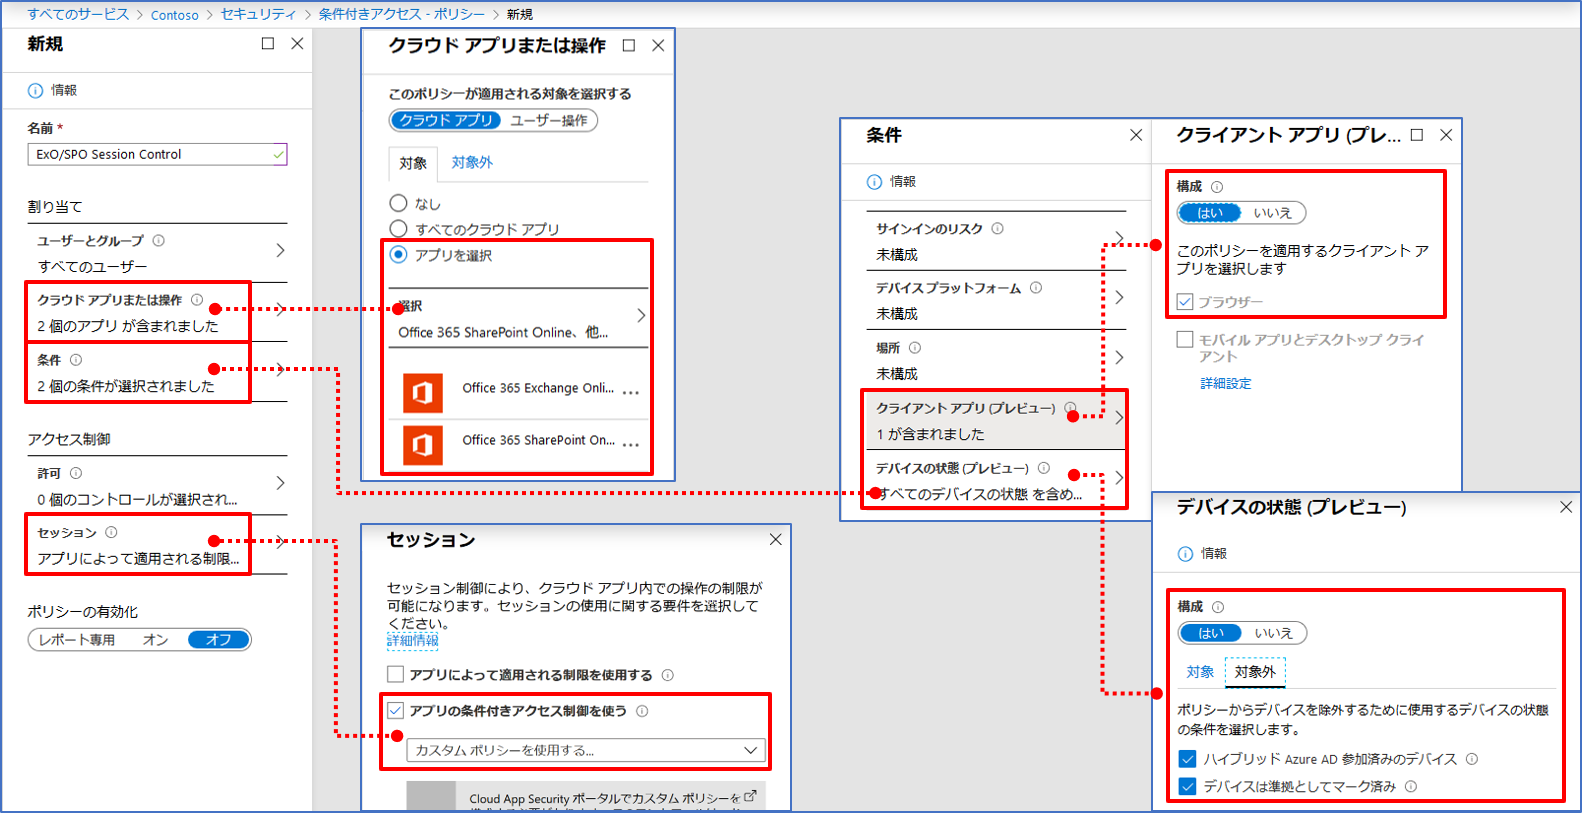Image resolution: width=1582 pixels, height=813 pixels.
Task: Select ユーザー操作 toggle option
Action: pyautogui.click(x=549, y=120)
